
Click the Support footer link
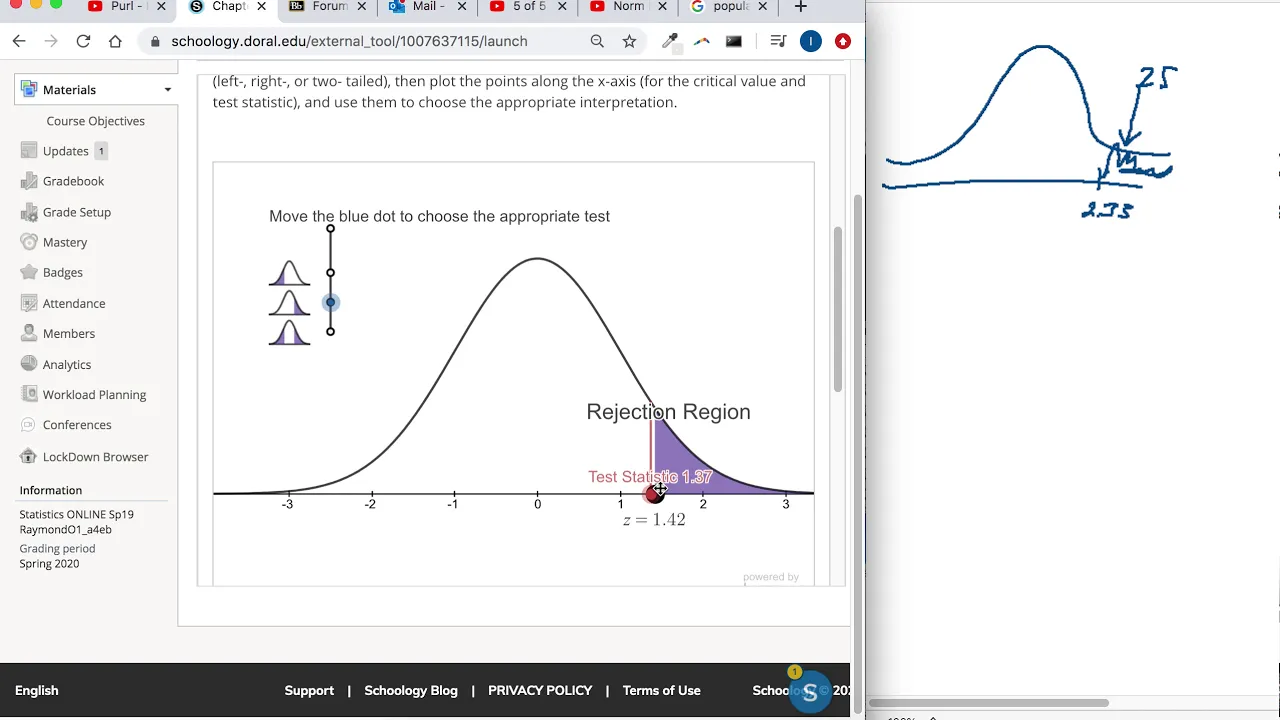coord(309,691)
